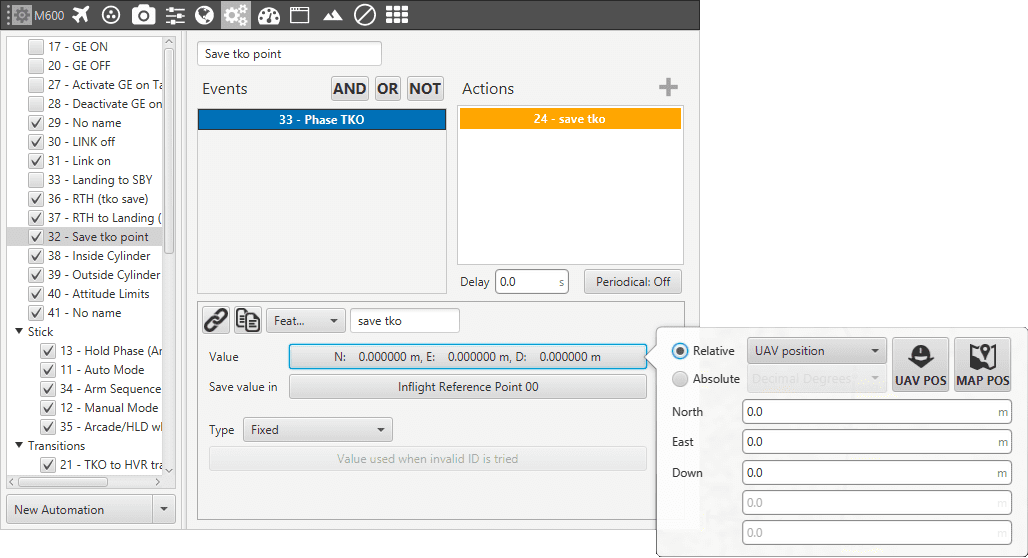Viewport: 1028px width, 558px height.
Task: Click the automation list vertical scrollbar
Action: (169, 151)
